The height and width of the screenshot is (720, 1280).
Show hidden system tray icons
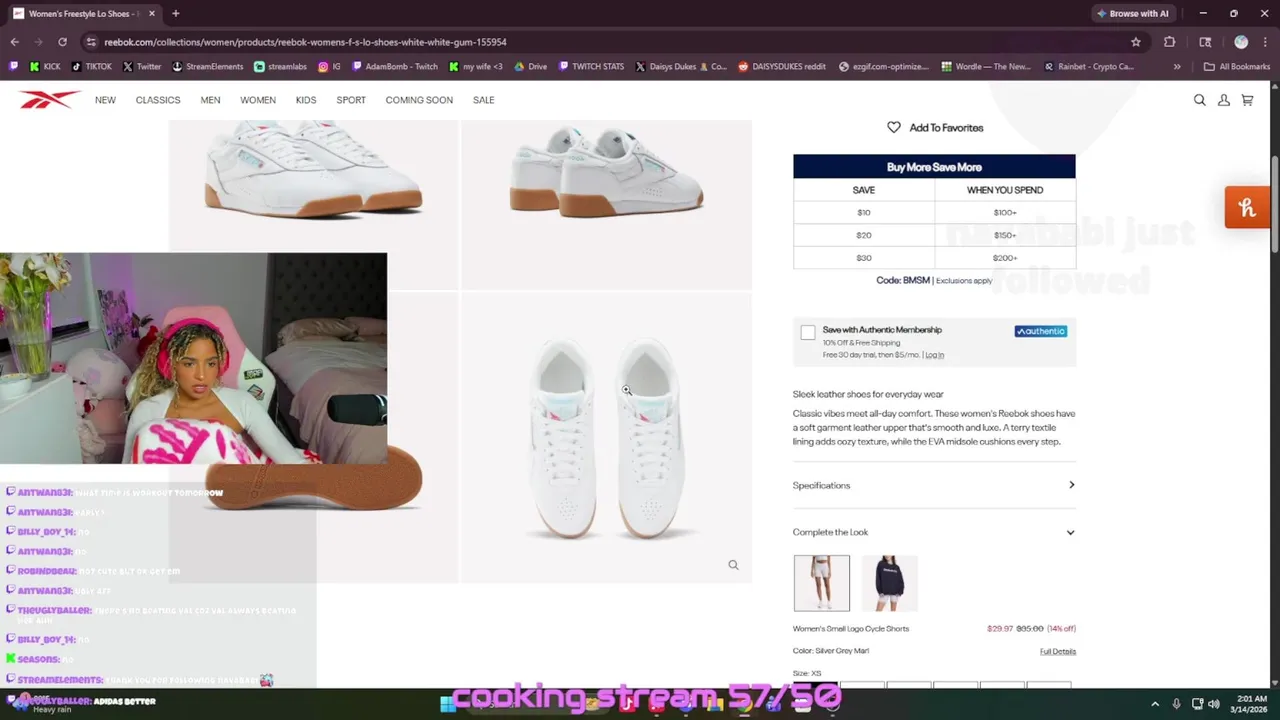1154,704
